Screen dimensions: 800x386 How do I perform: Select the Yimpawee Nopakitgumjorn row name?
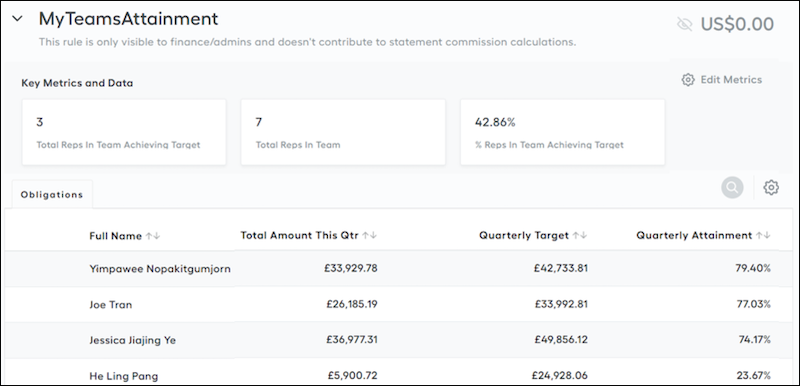[x=160, y=269]
